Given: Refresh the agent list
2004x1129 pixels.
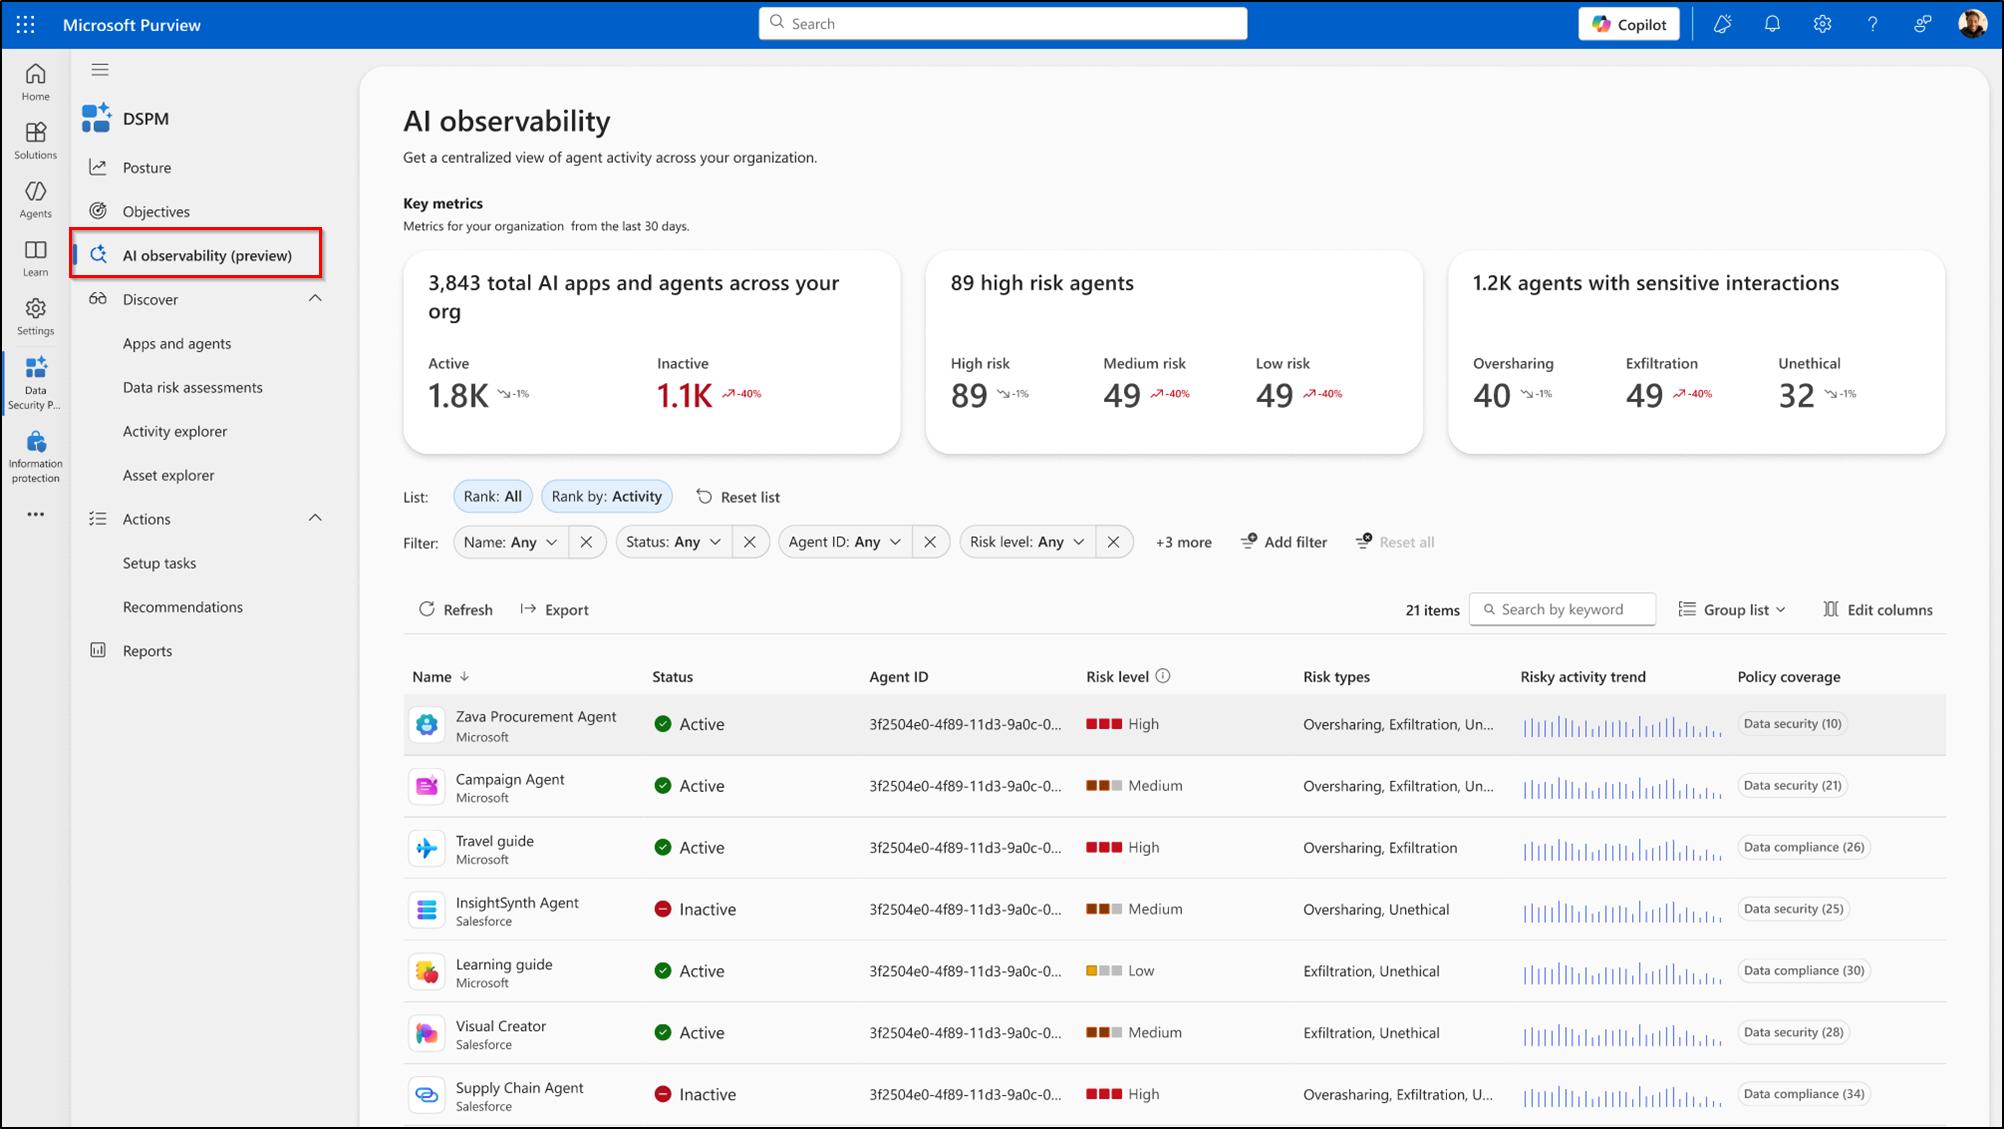Looking at the screenshot, I should pos(455,609).
